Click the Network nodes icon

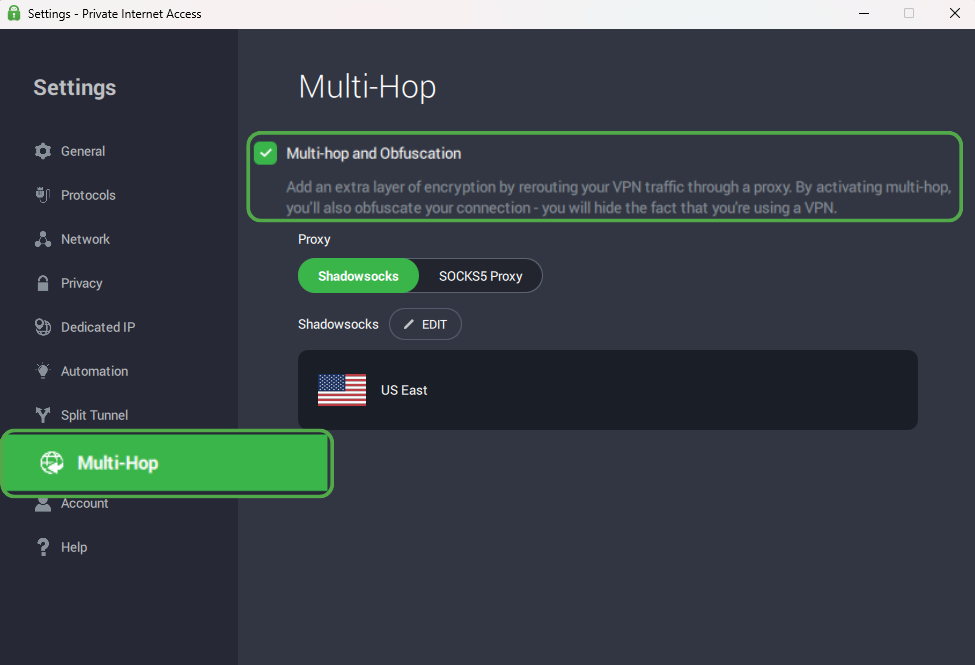pos(43,239)
